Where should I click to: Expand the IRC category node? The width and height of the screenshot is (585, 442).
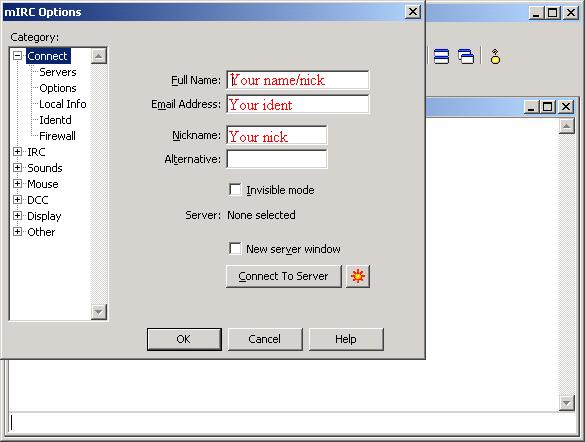tap(17, 151)
